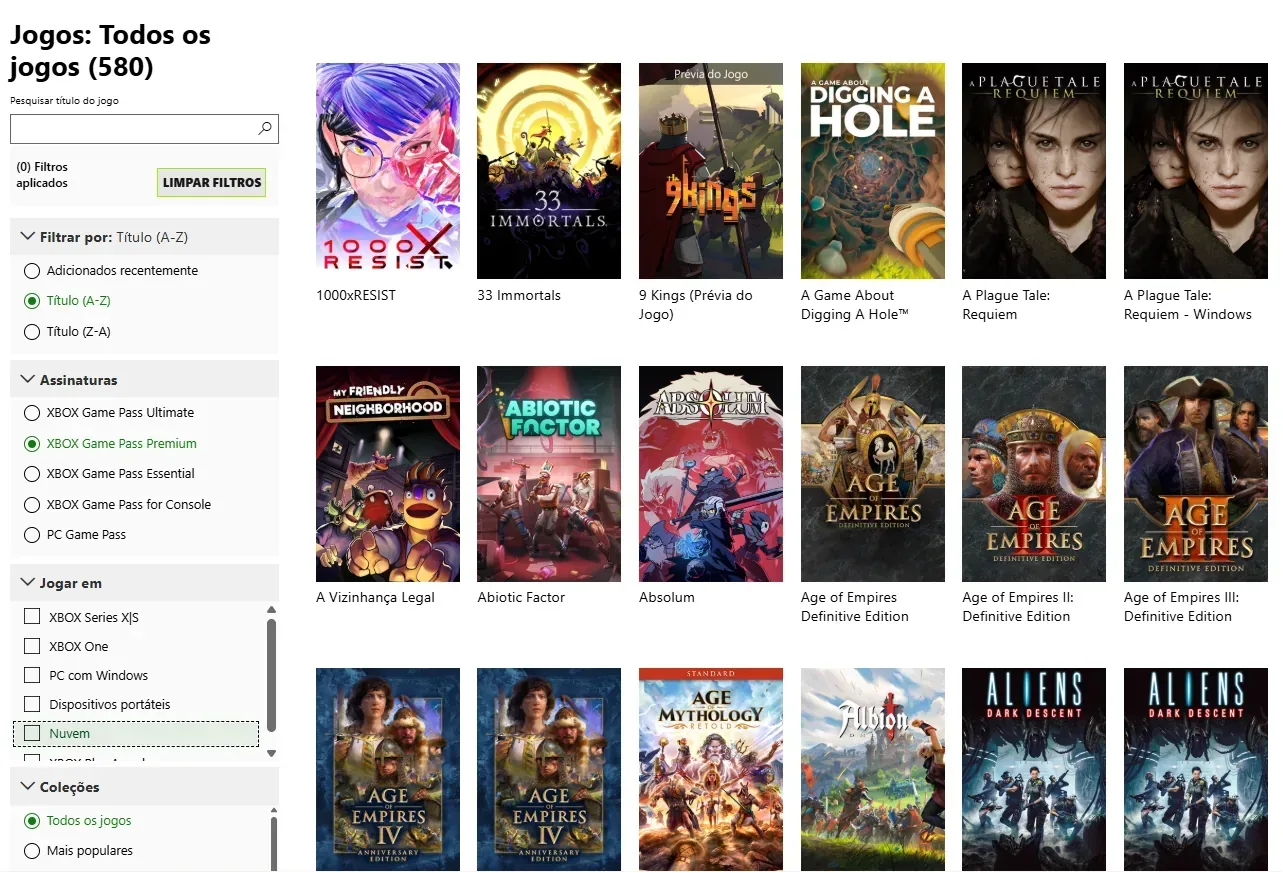Enable XBOX Series X|S checkbox
Viewport: 1283px width, 873px height.
pos(32,617)
